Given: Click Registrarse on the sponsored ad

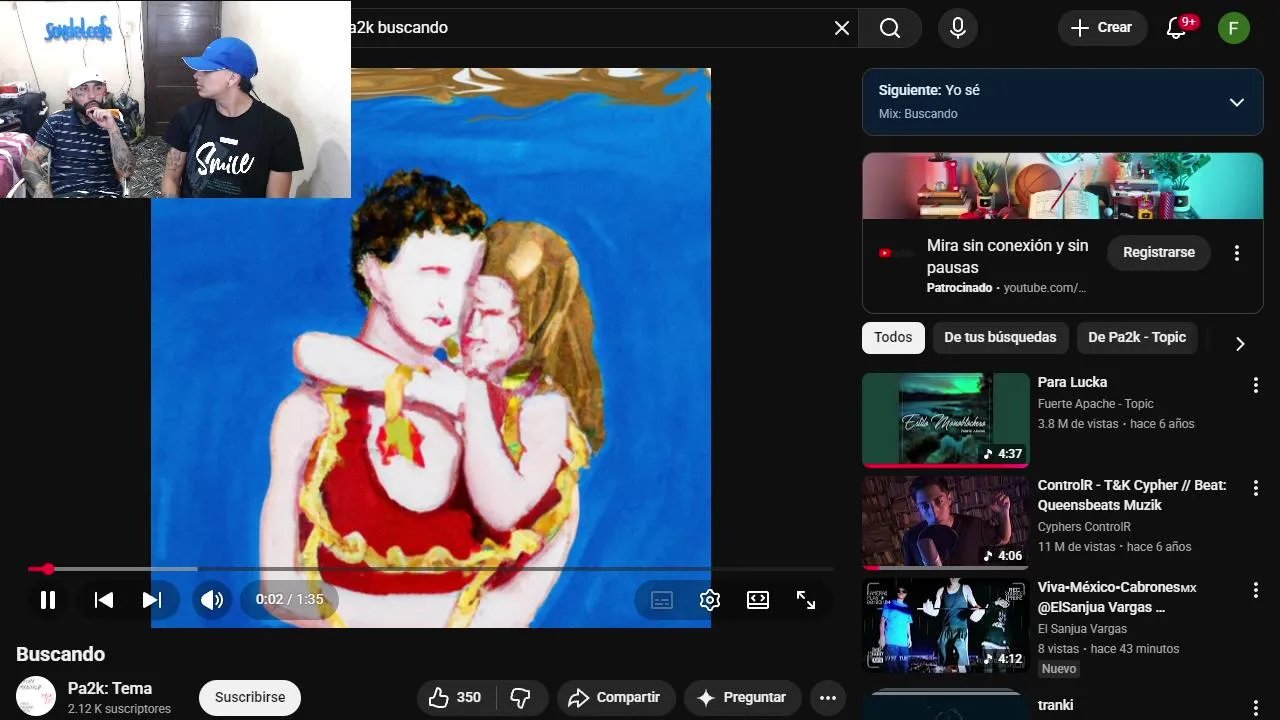Looking at the screenshot, I should point(1158,253).
